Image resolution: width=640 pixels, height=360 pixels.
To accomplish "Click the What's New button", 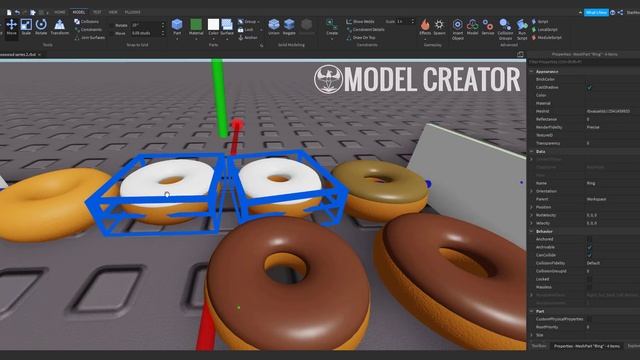I will point(596,13).
